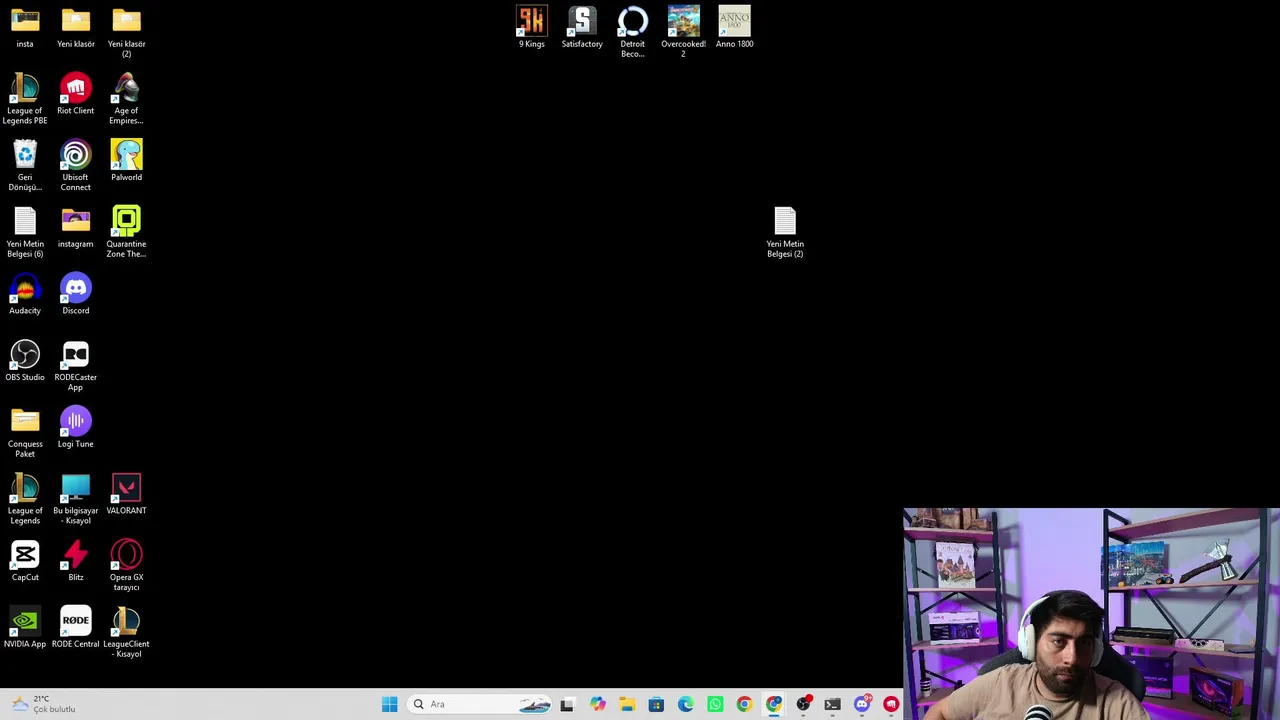Select the Anno 1800 game shortcut
The width and height of the screenshot is (1280, 720).
point(734,28)
